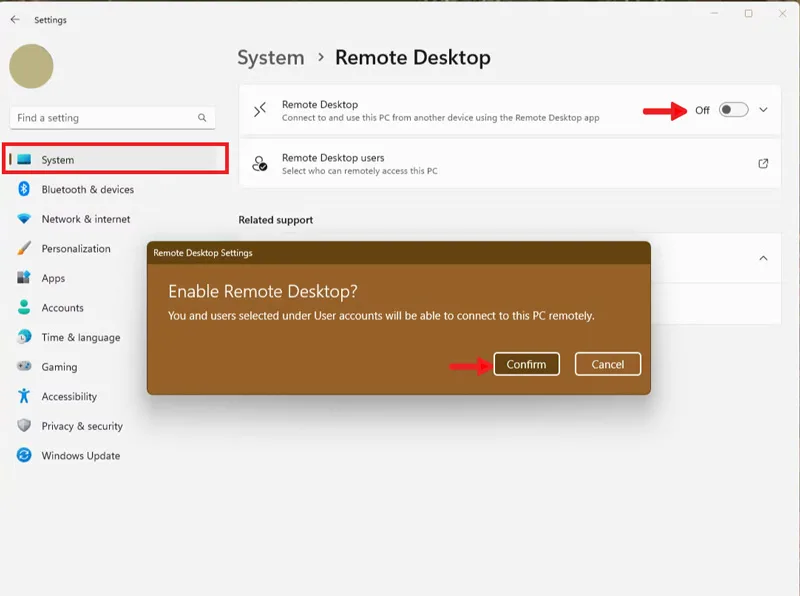800x596 pixels.
Task: Collapse the Related support section chevron
Action: point(763,258)
